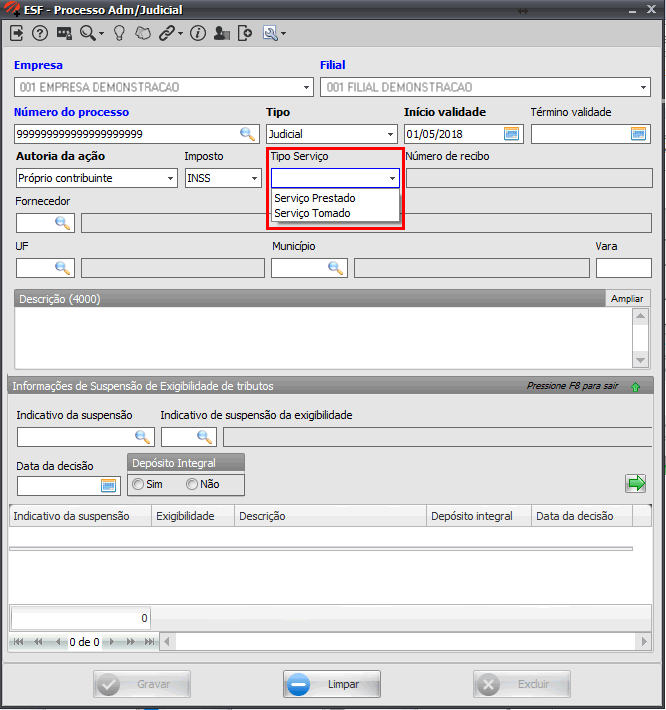Viewport: 666px width, 710px height.
Task: Click the exit door icon in toolbar
Action: (x=17, y=33)
